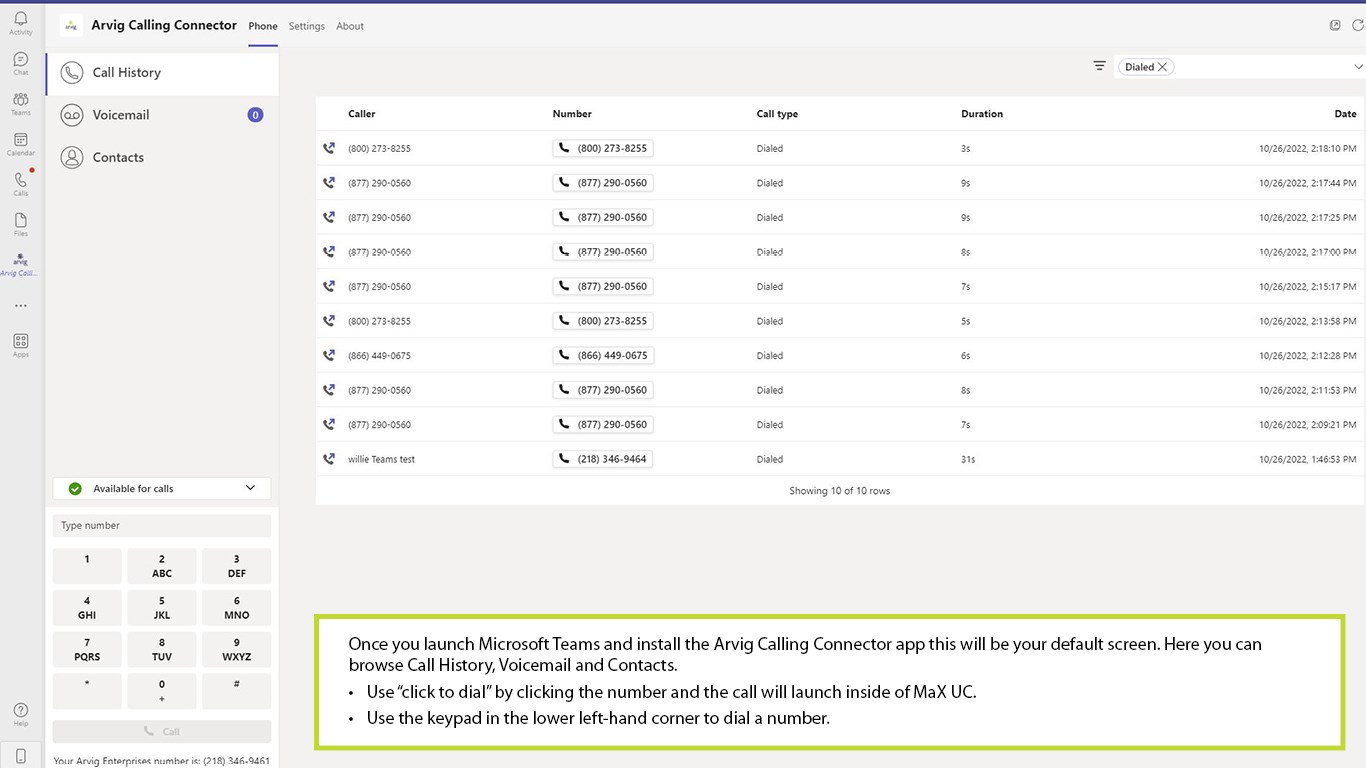Open the Activity bell icon in Teams sidebar
The image size is (1366, 768).
pos(21,23)
